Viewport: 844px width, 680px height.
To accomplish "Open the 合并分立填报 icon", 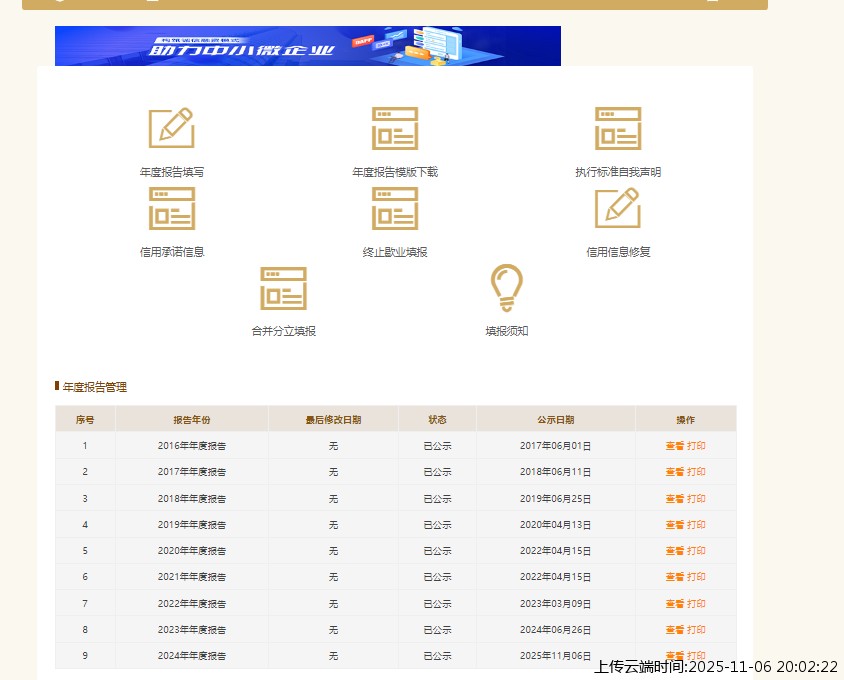I will coord(283,288).
